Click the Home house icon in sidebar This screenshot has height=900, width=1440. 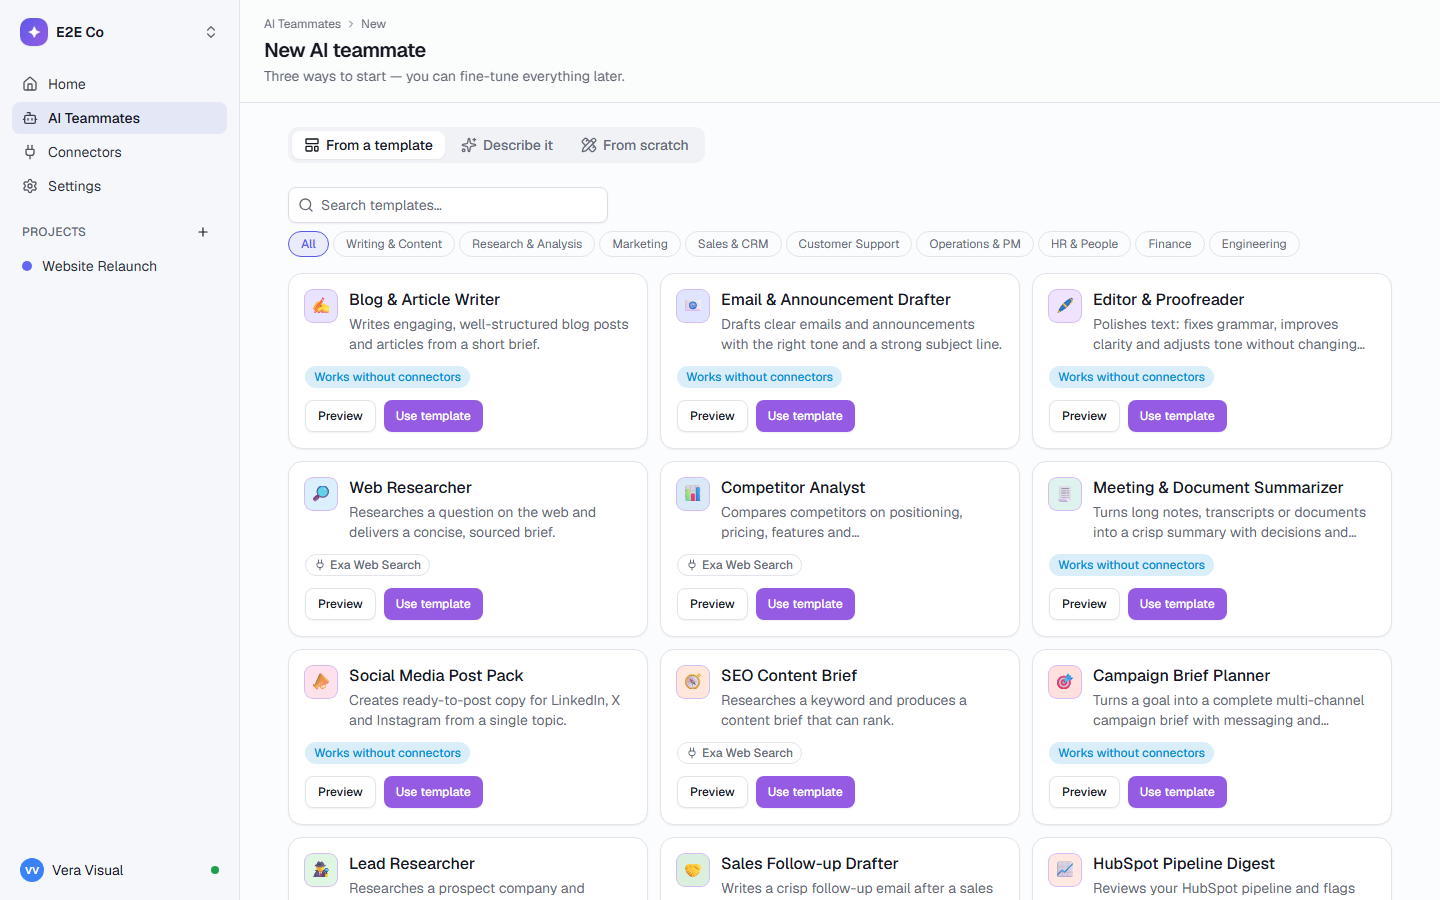30,84
